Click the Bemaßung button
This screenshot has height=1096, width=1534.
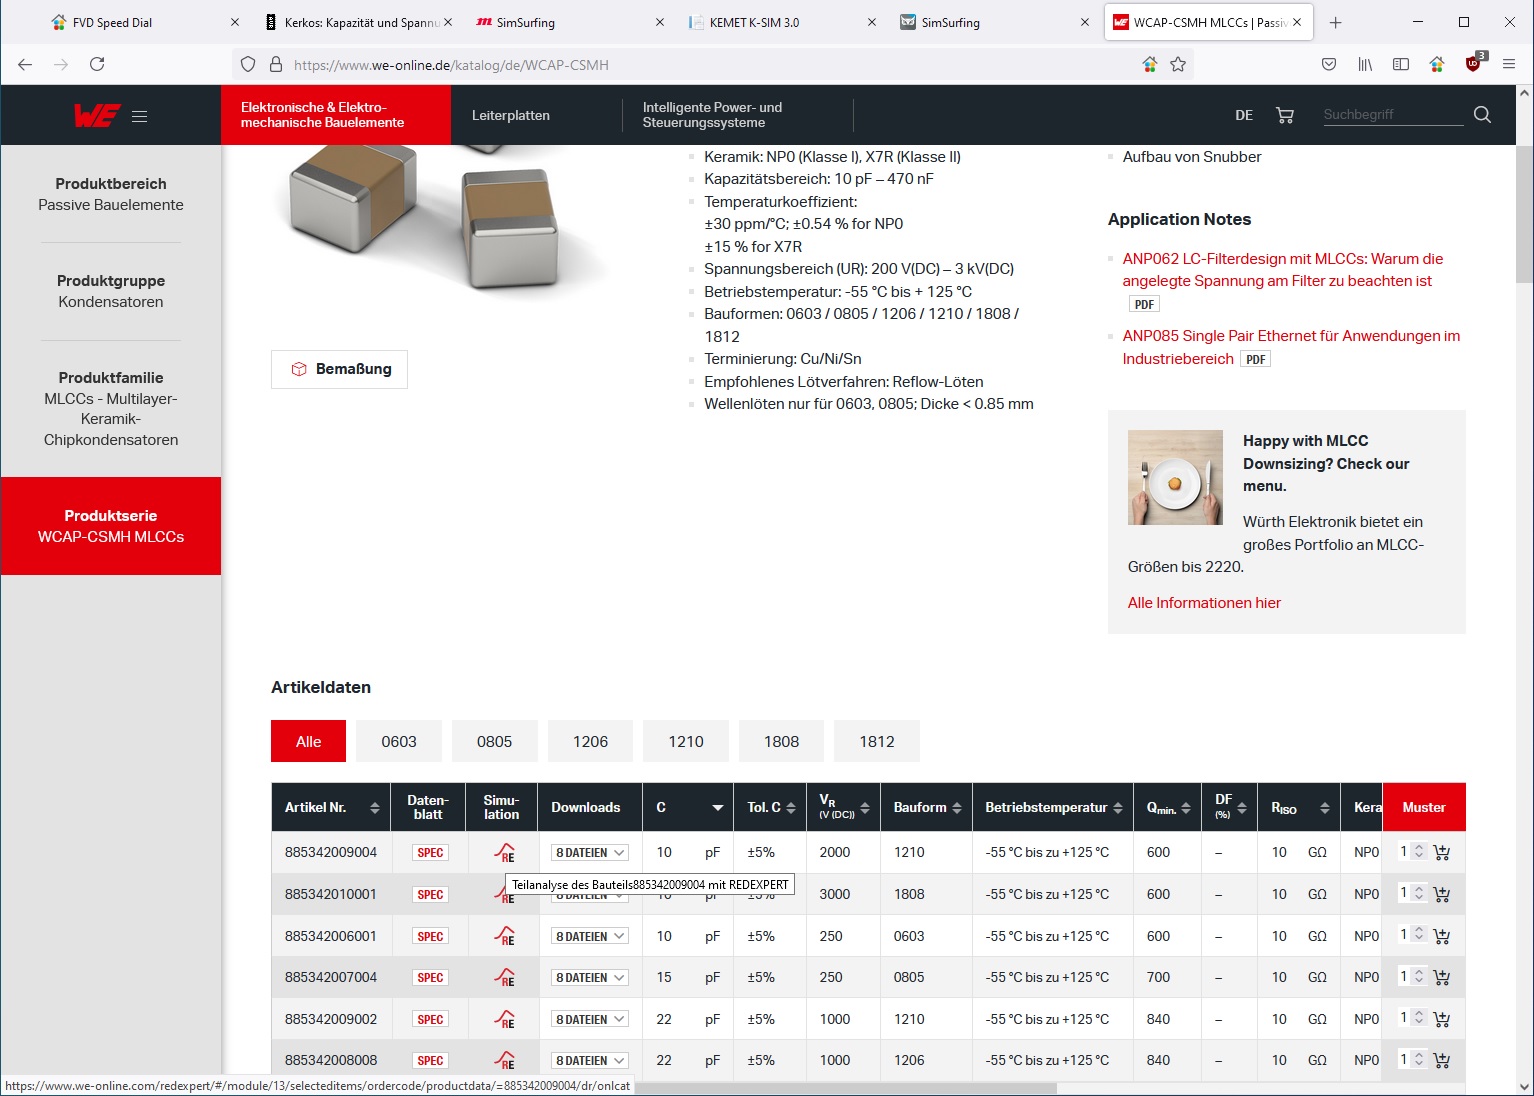[x=339, y=369]
